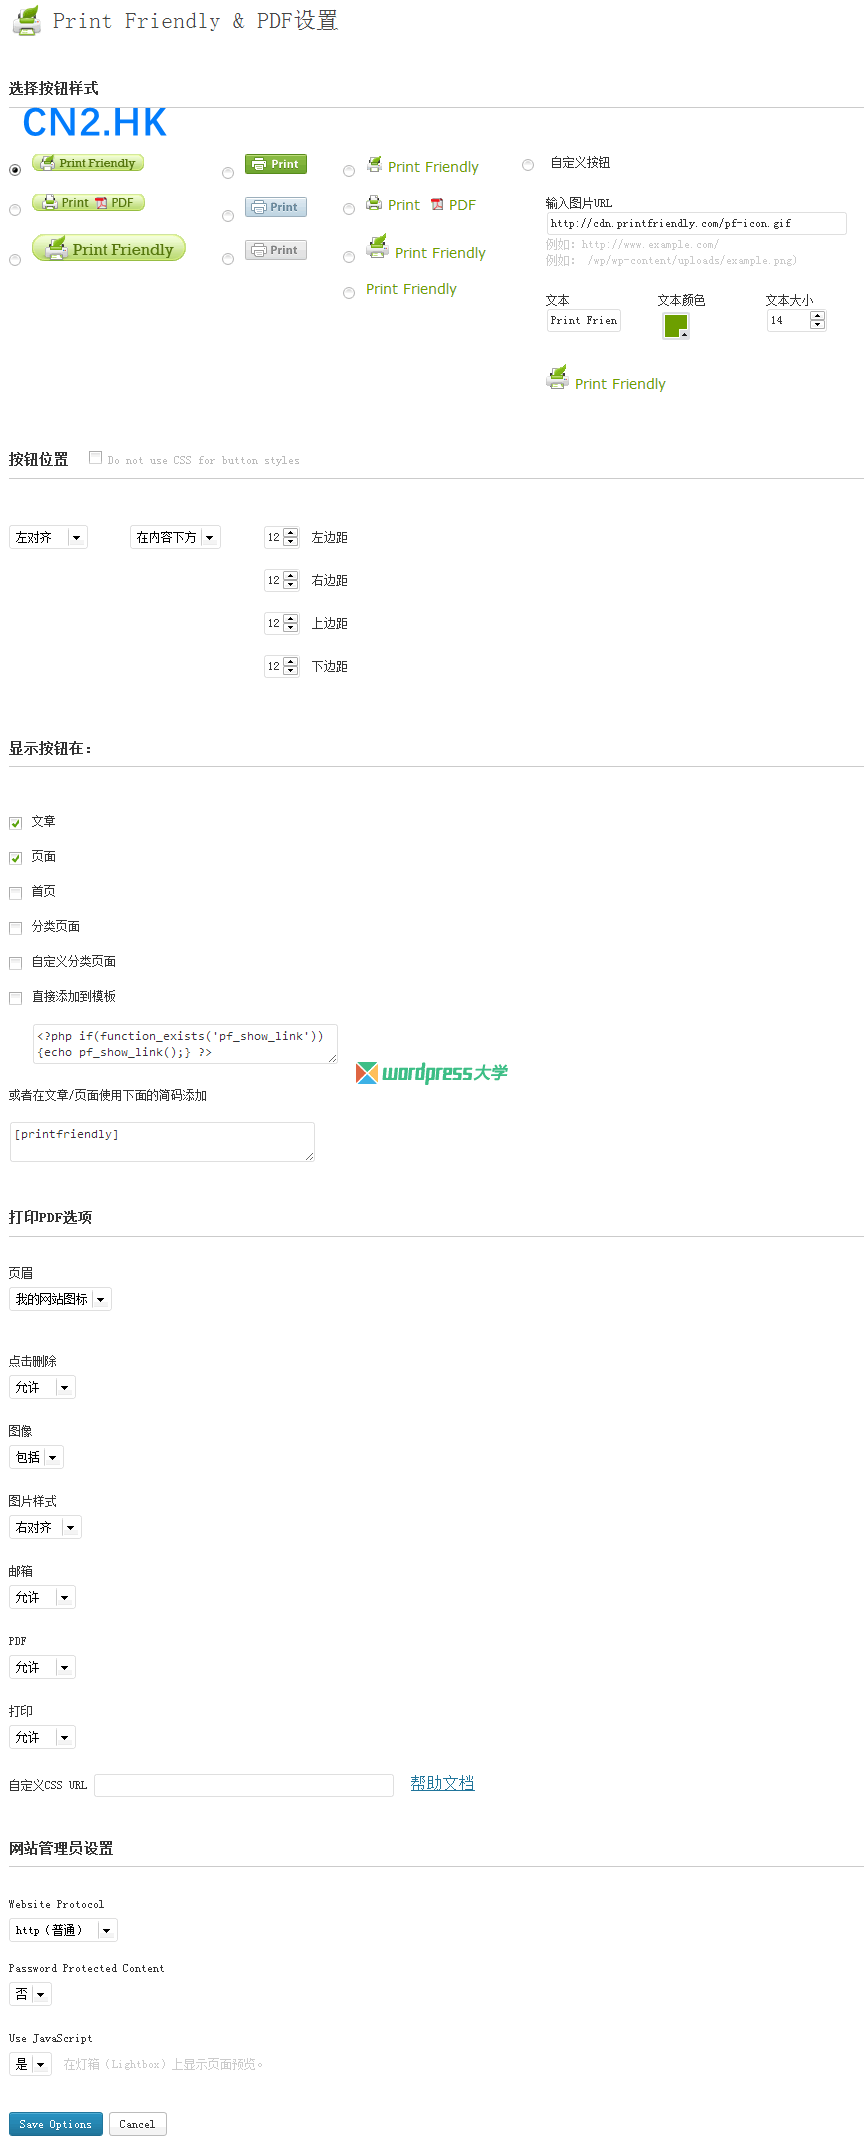Viewport: 864px width, 2147px height.
Task: Tick 'Do not use CSS for button styles'
Action: (x=96, y=458)
